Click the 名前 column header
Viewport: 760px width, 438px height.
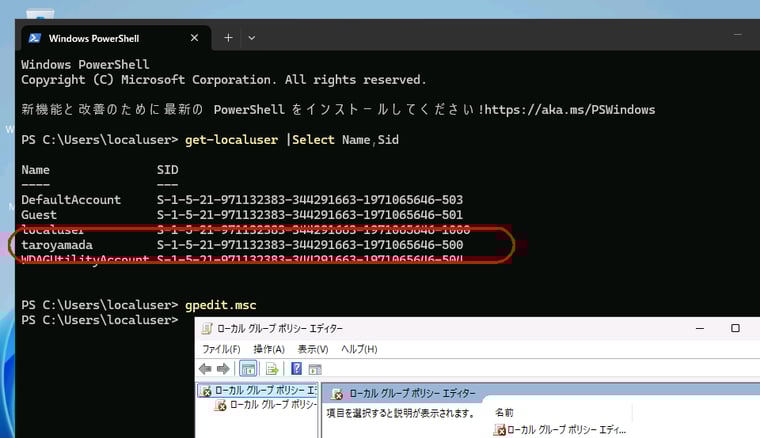(x=504, y=412)
